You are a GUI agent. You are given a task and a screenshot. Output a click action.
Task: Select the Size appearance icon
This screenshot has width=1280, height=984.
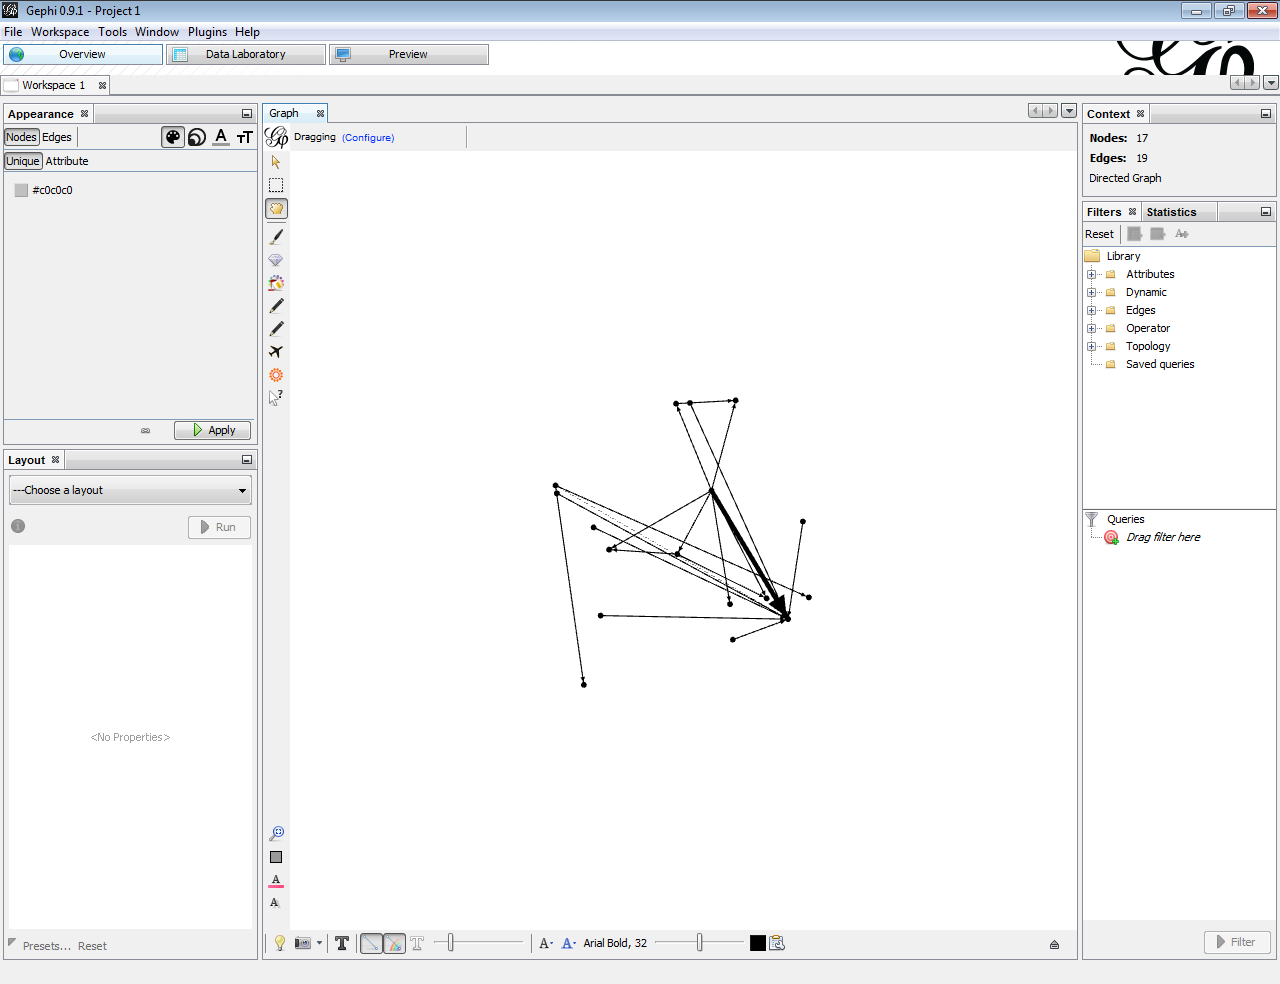coord(197,137)
